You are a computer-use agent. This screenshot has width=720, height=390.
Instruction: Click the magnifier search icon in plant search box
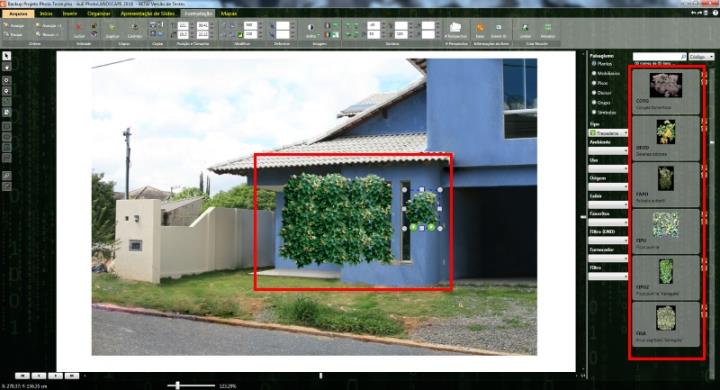click(683, 57)
